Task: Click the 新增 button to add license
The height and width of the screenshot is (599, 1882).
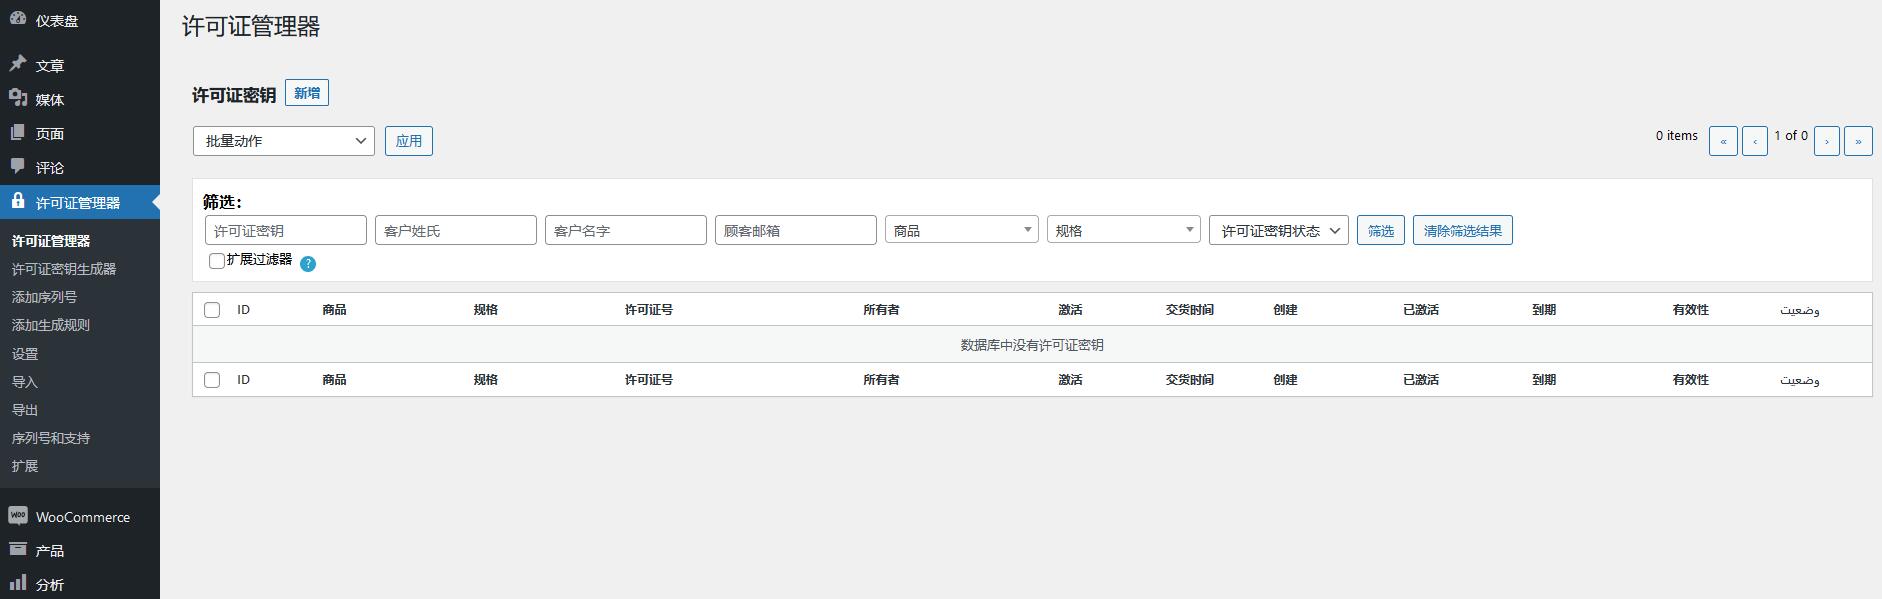Action: click(307, 93)
